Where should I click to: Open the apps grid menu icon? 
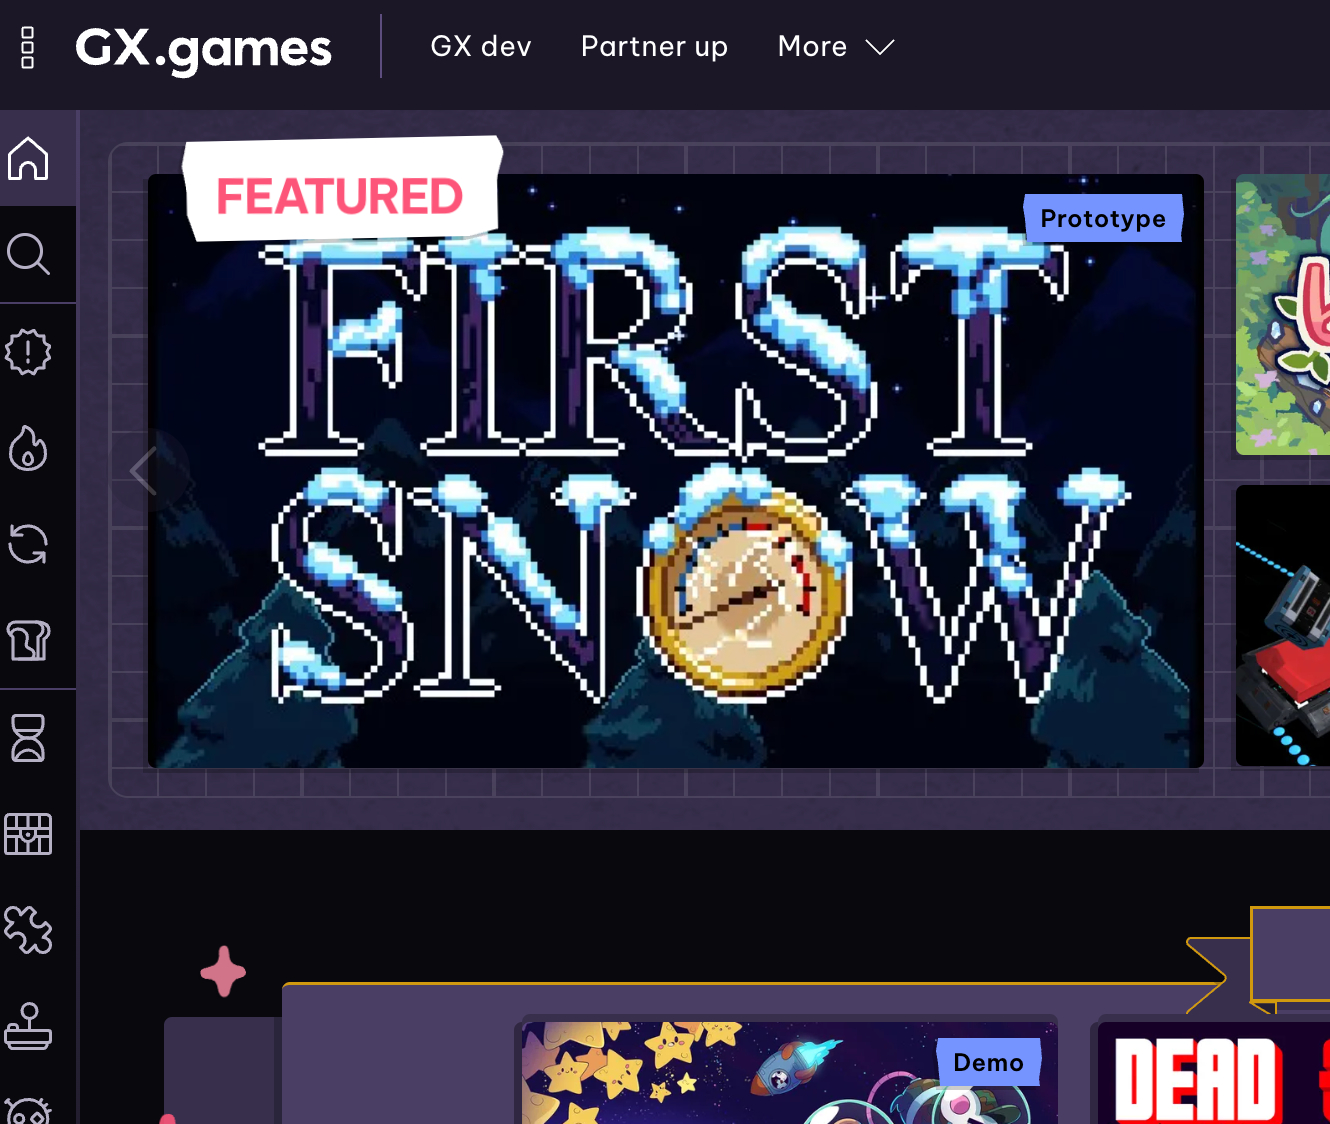coord(28,47)
